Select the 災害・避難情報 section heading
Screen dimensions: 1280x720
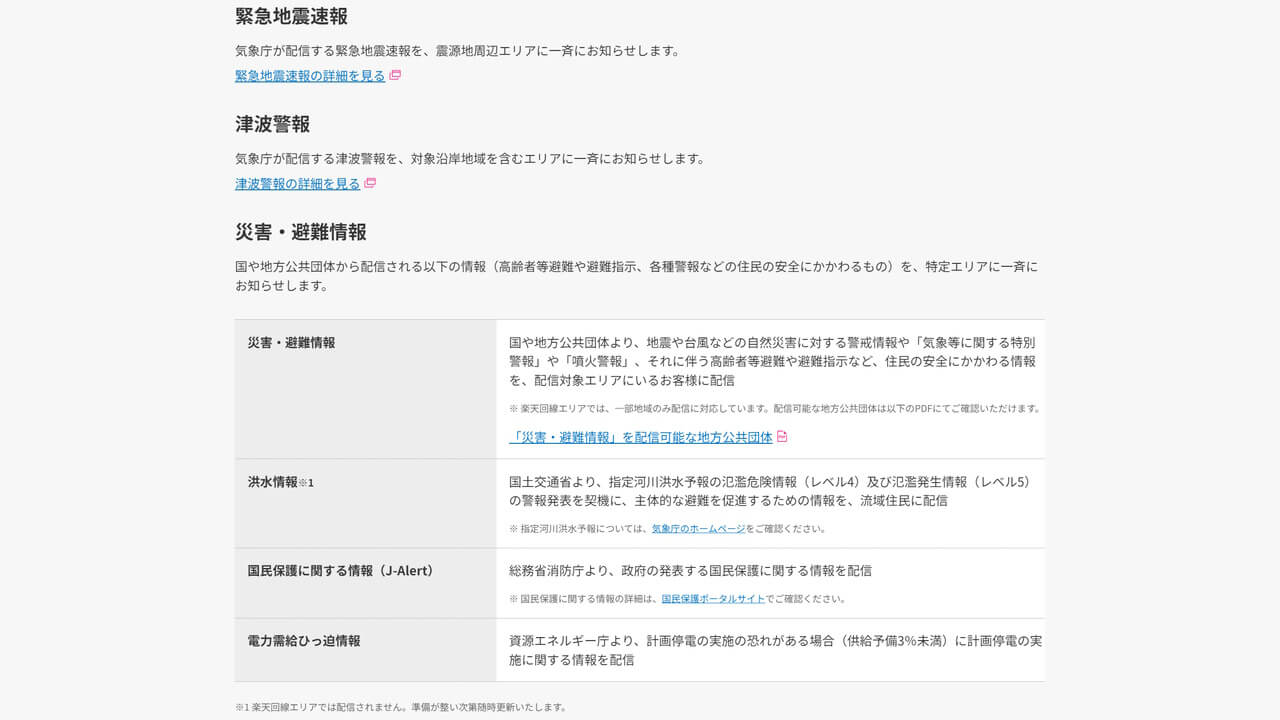tap(301, 231)
